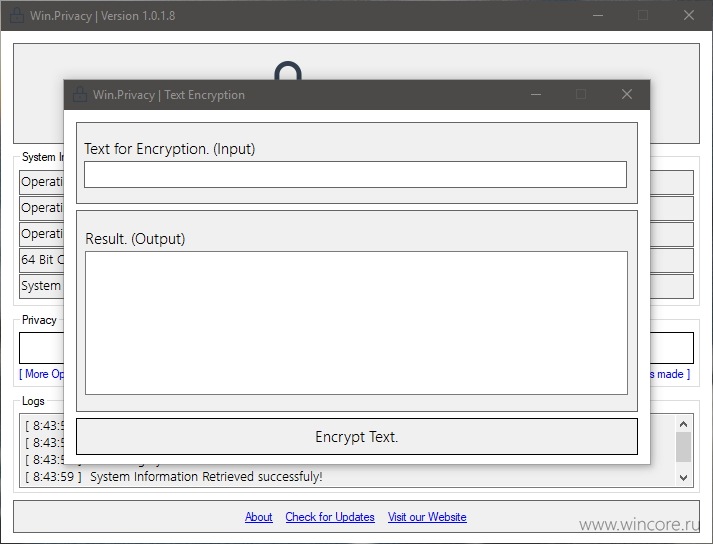Click inside the Result output box
Screen dimensions: 713x544
click(x=356, y=323)
